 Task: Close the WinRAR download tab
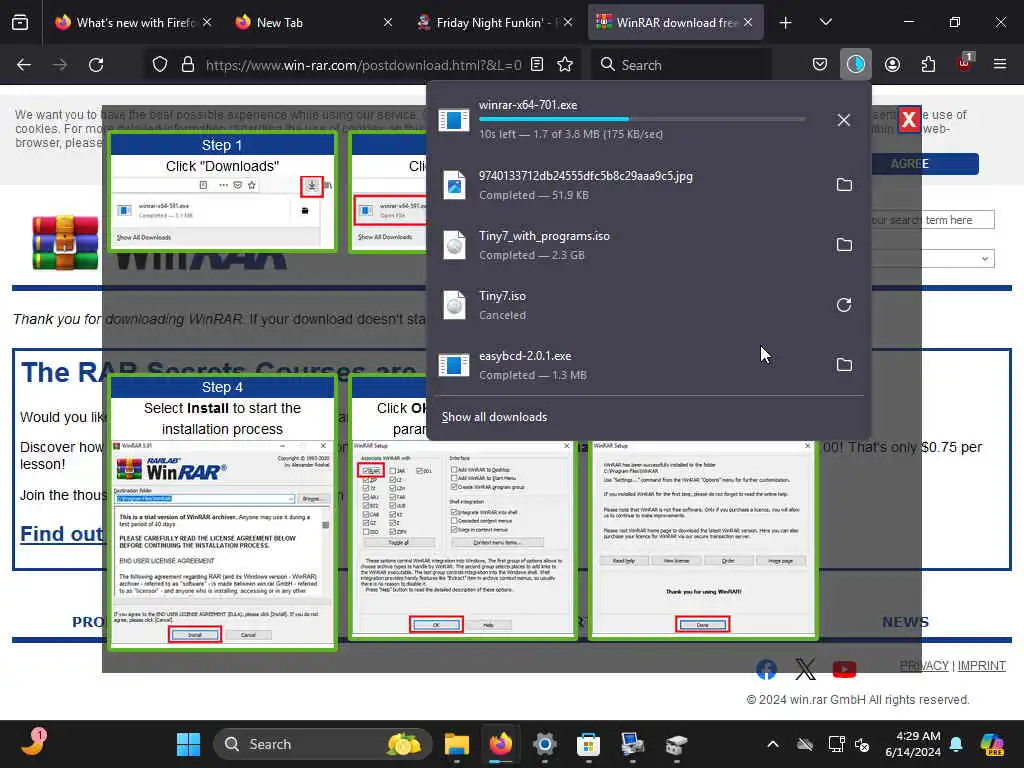748,22
